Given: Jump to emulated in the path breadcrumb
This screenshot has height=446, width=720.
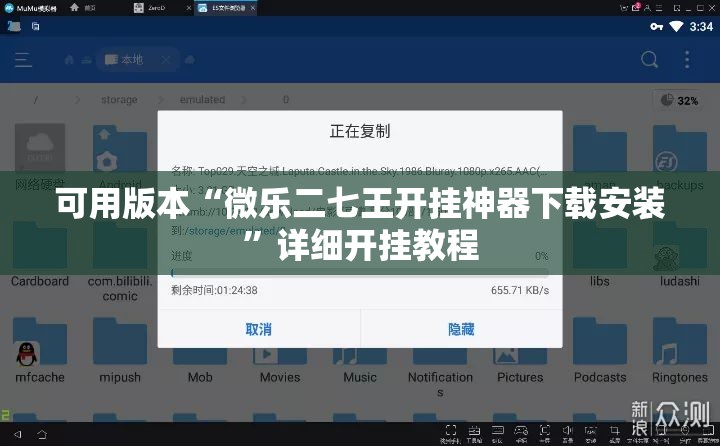Looking at the screenshot, I should pyautogui.click(x=202, y=100).
